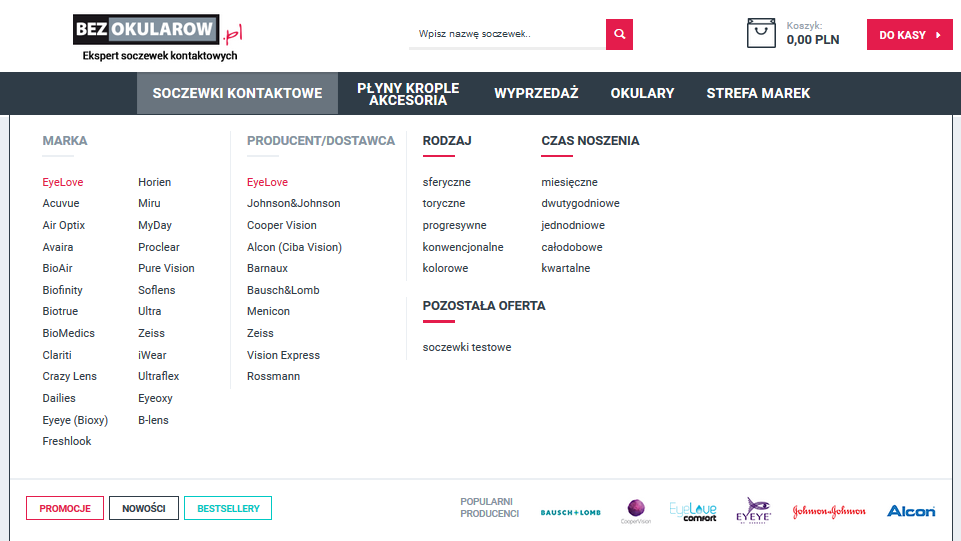
Task: Choose progresywne lens type
Action: point(454,225)
